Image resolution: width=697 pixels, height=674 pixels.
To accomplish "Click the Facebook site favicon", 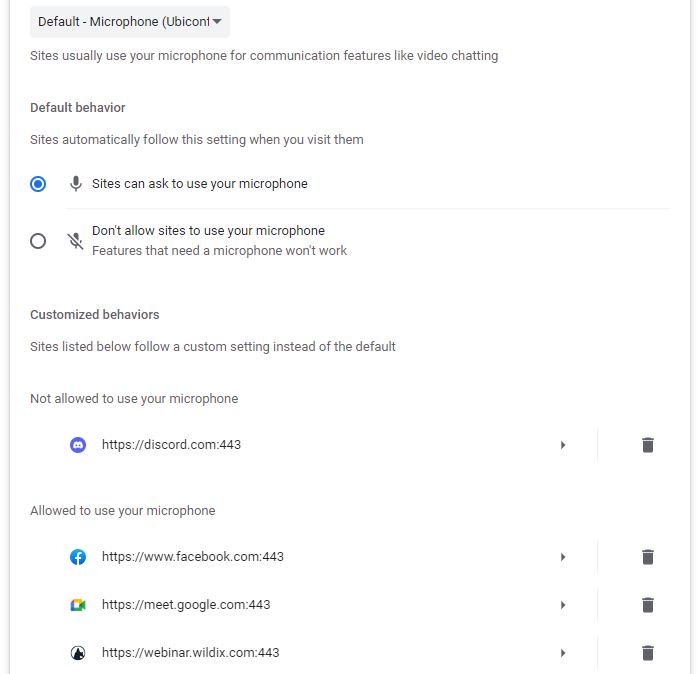I will coord(78,557).
